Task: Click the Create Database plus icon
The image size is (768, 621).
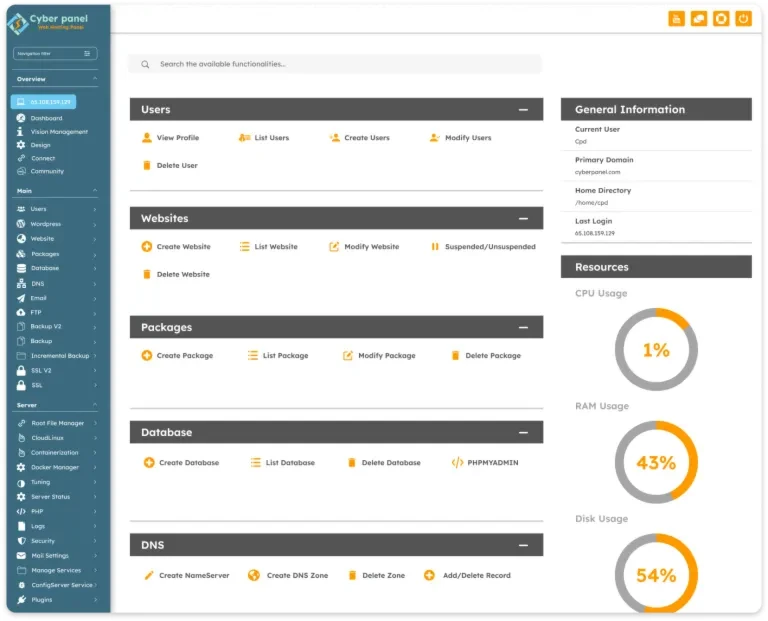Action: [x=149, y=462]
